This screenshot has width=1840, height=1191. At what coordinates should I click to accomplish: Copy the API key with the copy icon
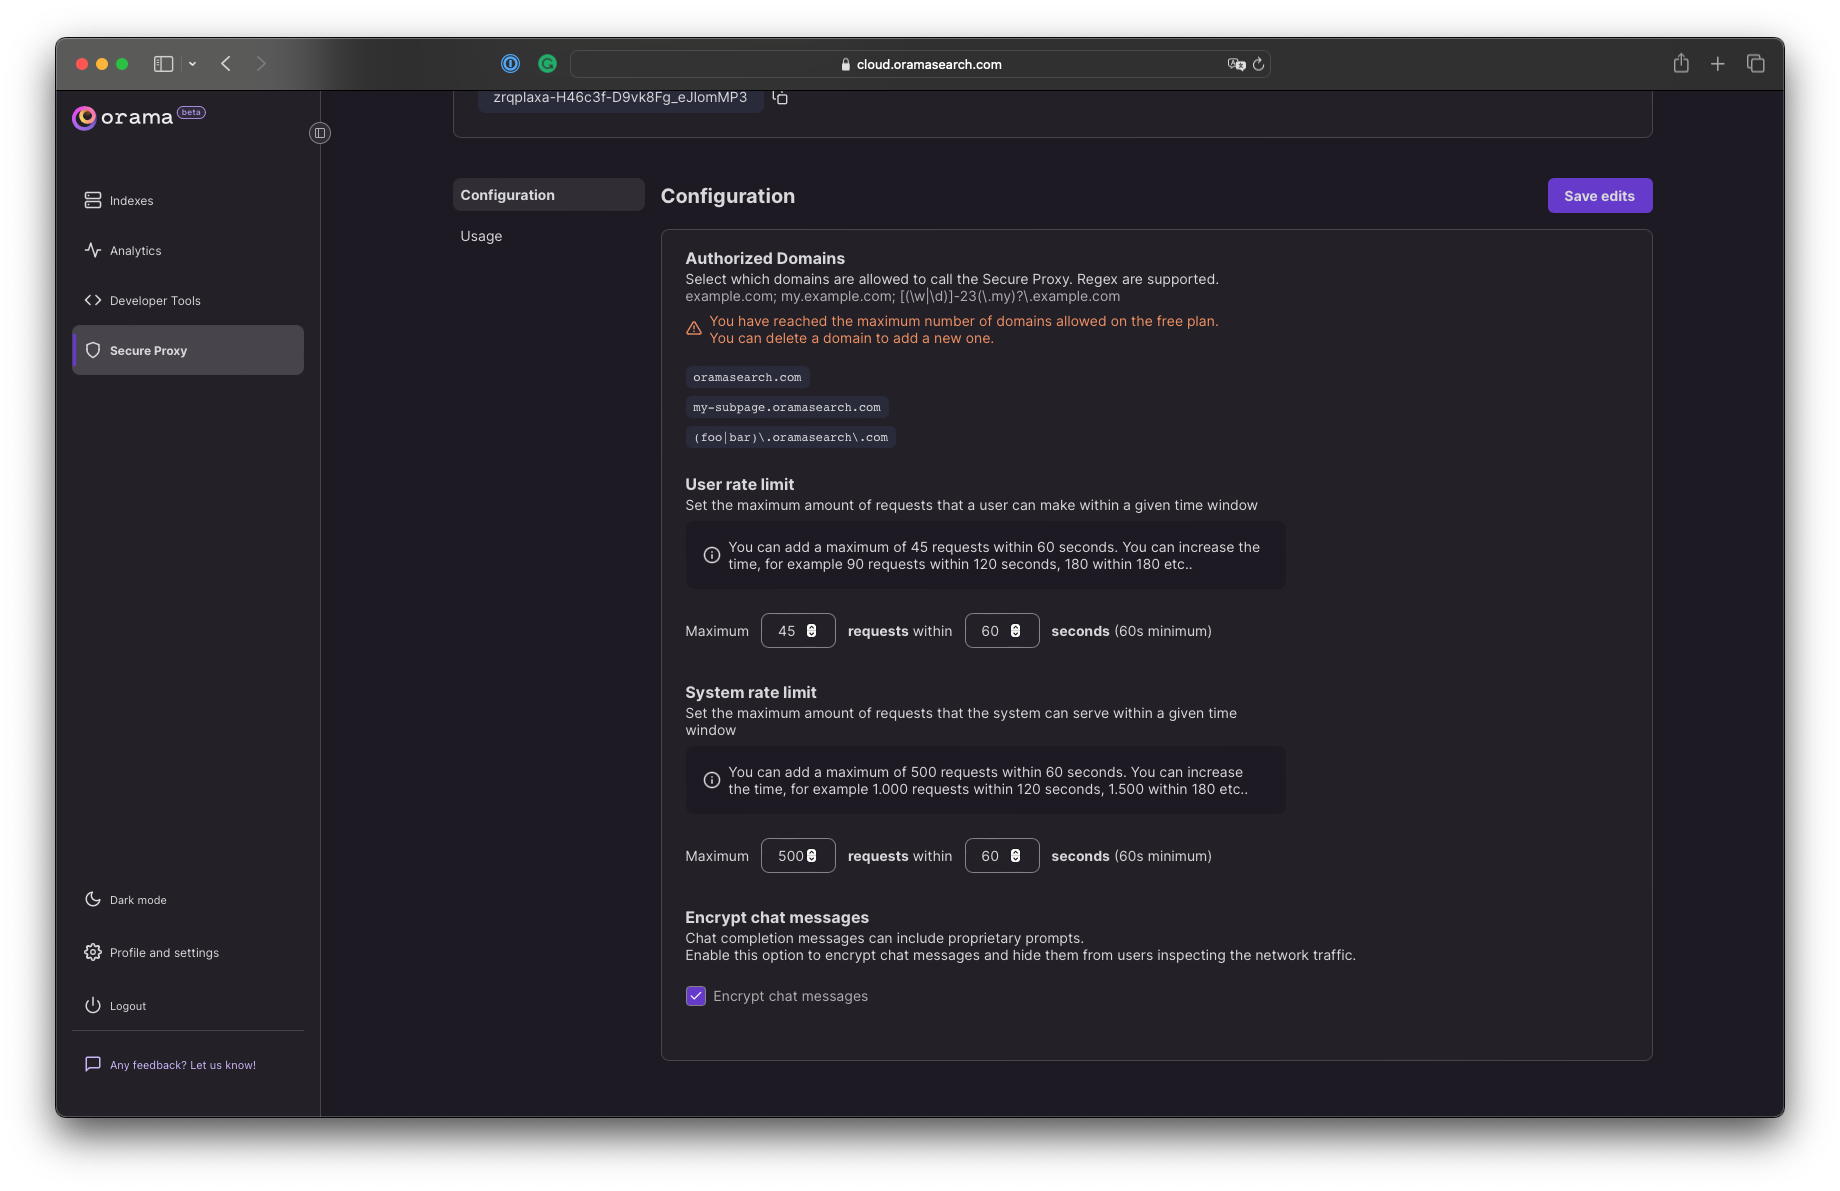(780, 97)
